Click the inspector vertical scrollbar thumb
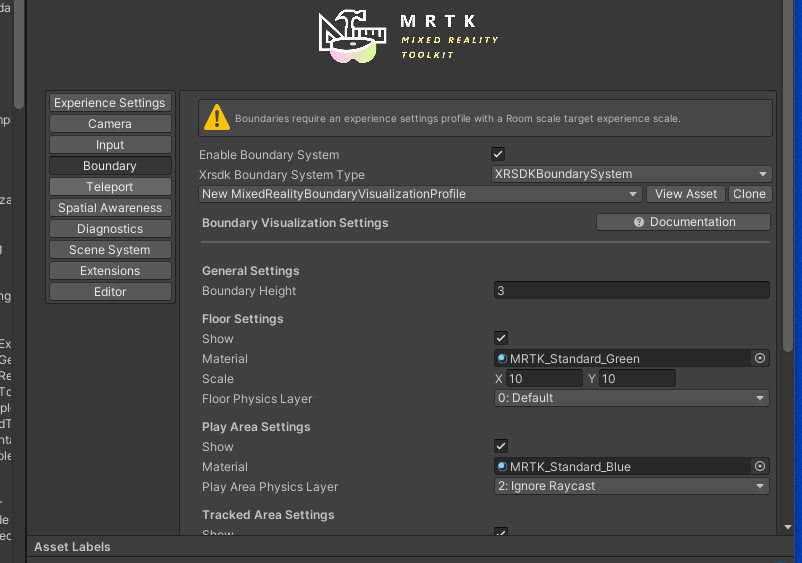 click(x=788, y=174)
